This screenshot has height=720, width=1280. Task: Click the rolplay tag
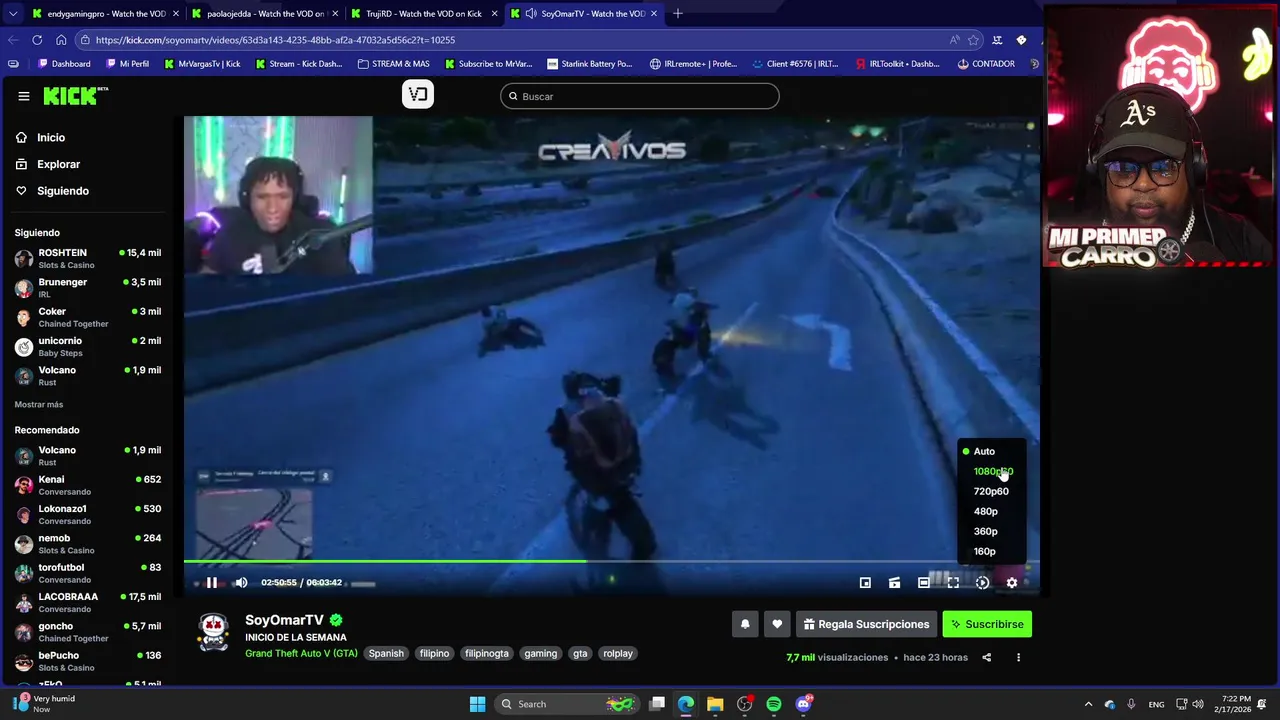click(x=618, y=653)
